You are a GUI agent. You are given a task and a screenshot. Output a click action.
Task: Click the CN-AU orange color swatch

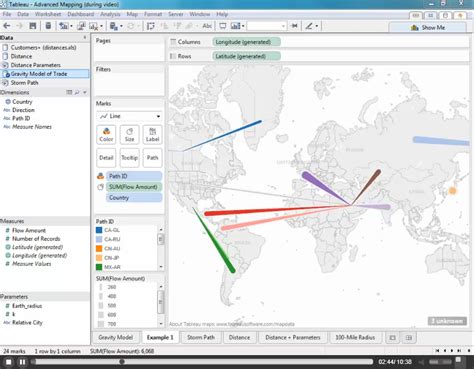tap(99, 248)
